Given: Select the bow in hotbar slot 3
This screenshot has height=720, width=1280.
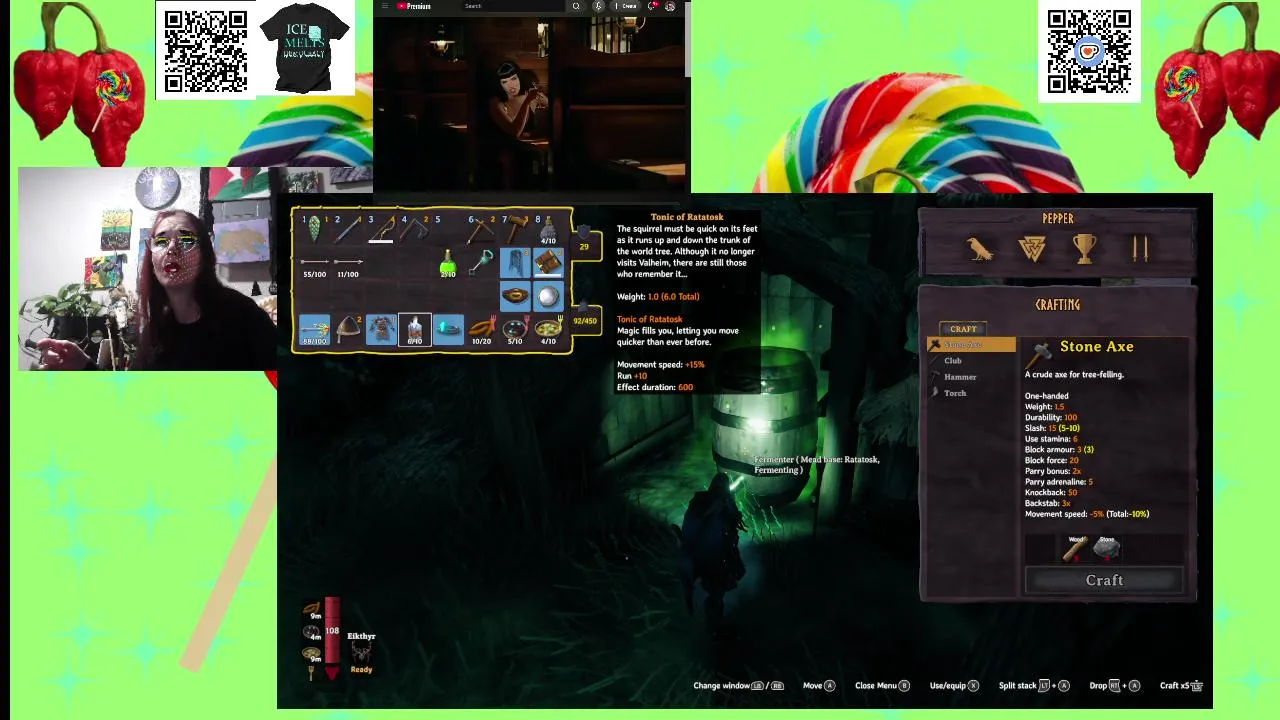Looking at the screenshot, I should (x=381, y=229).
